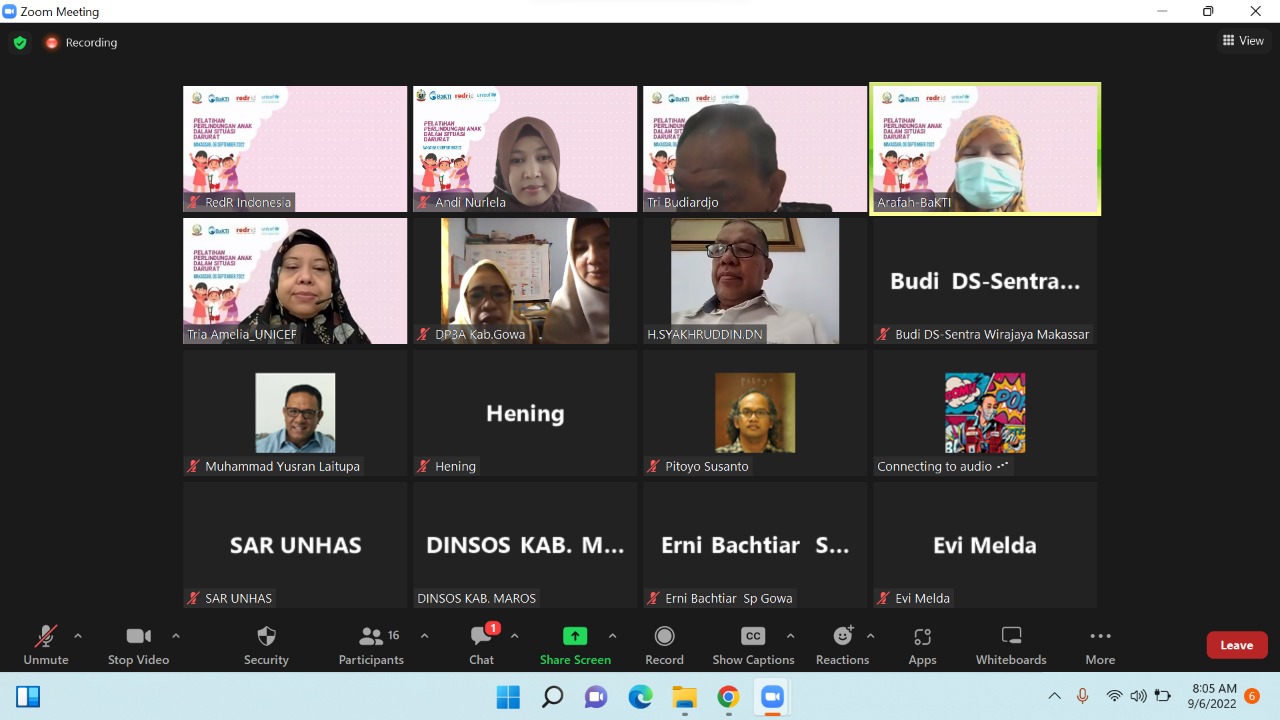Open the Security shield icon
This screenshot has width=1280, height=720.
[266, 636]
